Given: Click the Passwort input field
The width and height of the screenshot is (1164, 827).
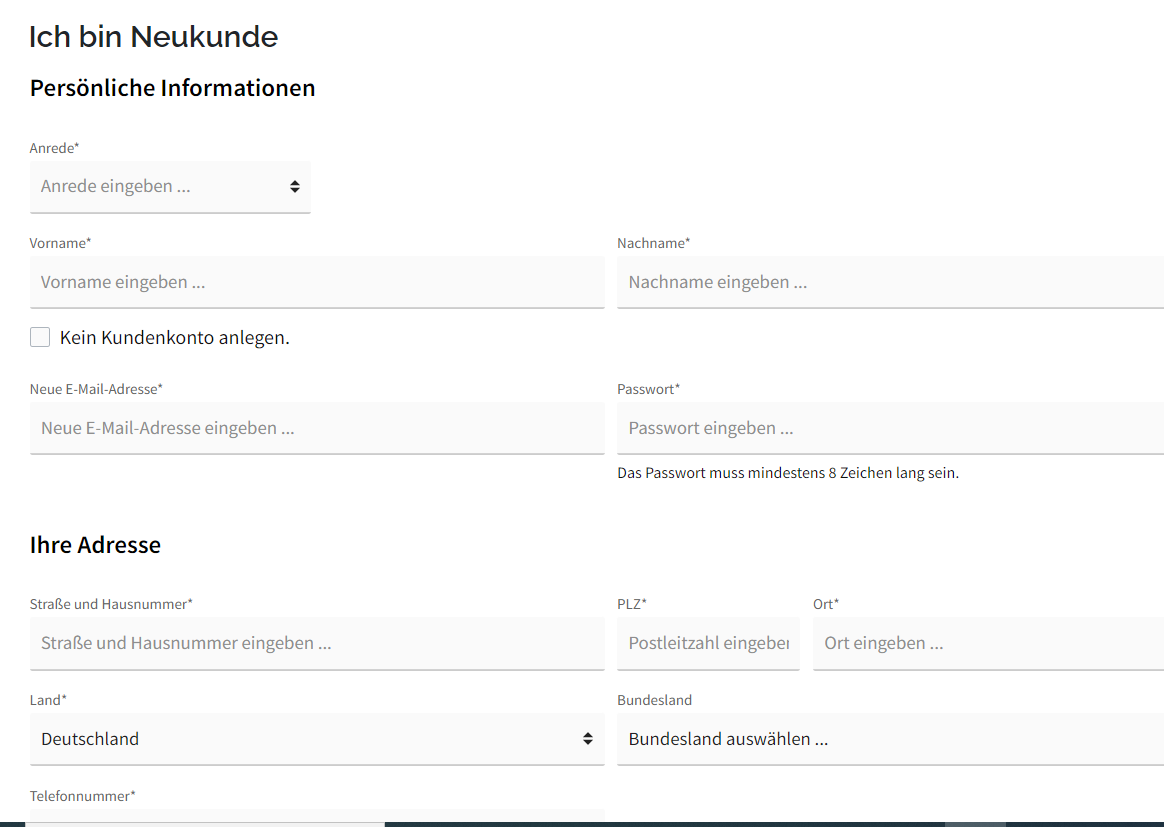Looking at the screenshot, I should tap(889, 428).
